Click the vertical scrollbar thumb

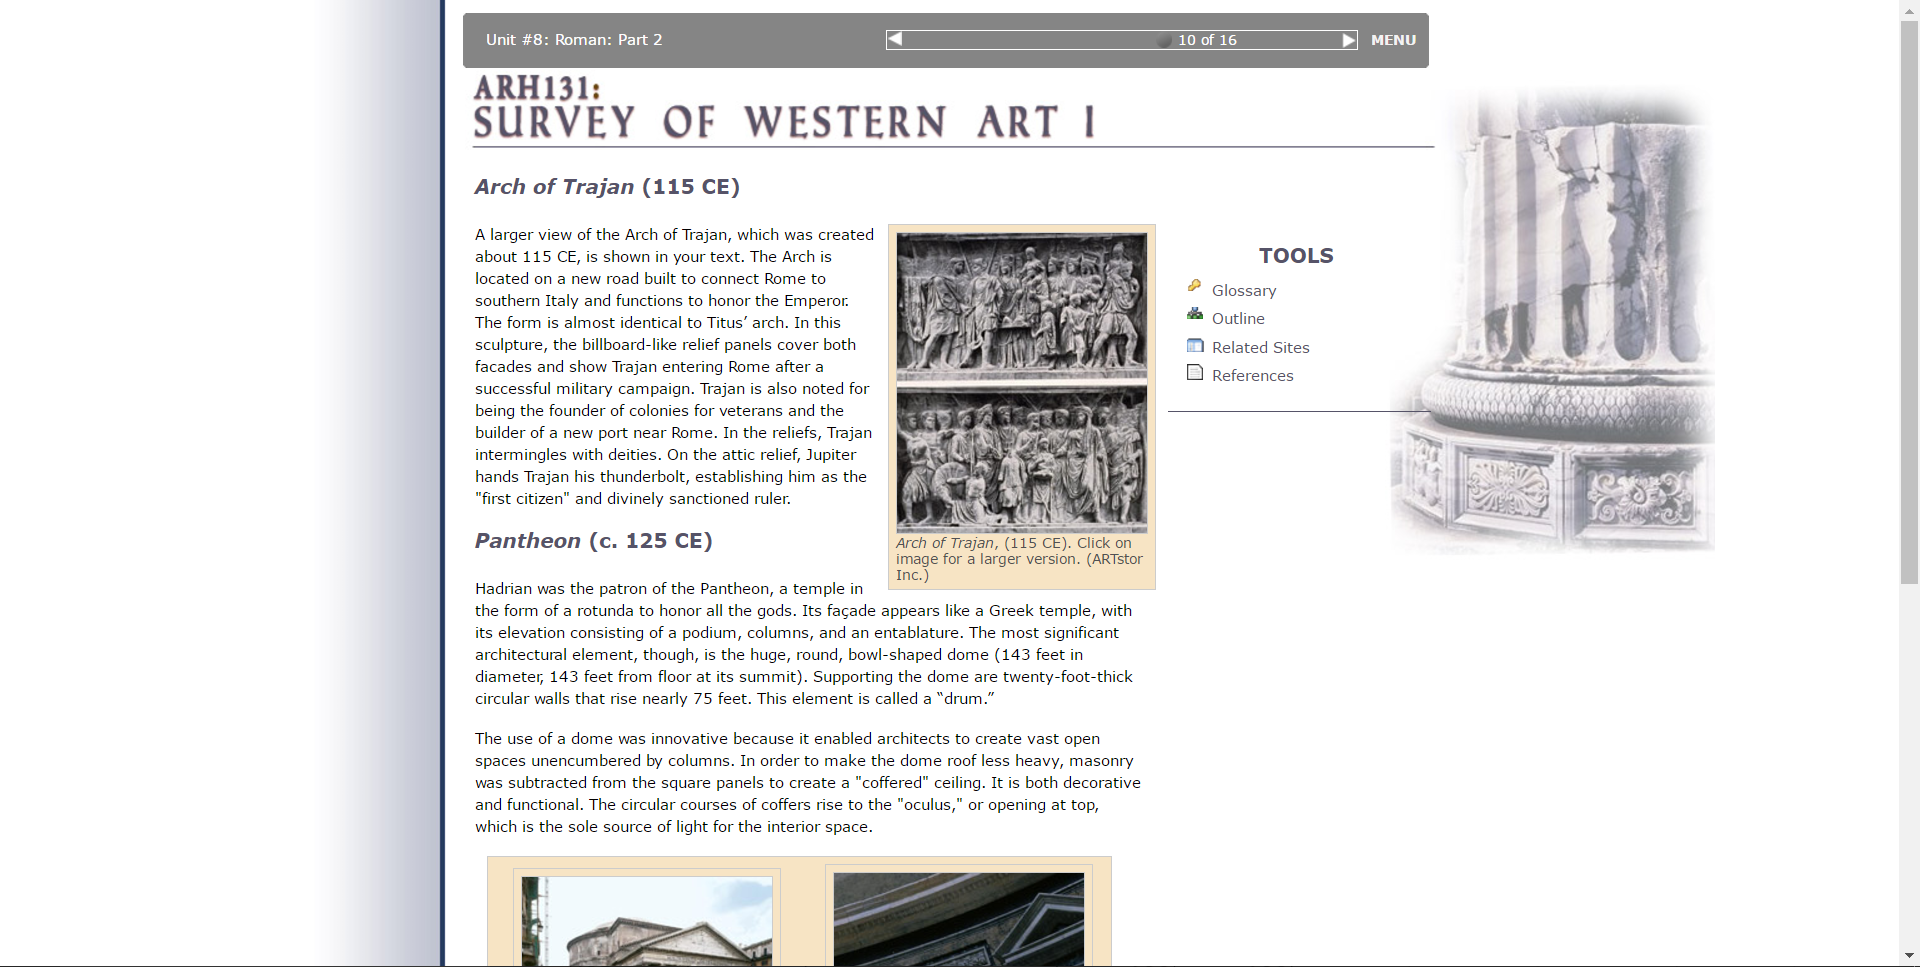click(x=1909, y=302)
